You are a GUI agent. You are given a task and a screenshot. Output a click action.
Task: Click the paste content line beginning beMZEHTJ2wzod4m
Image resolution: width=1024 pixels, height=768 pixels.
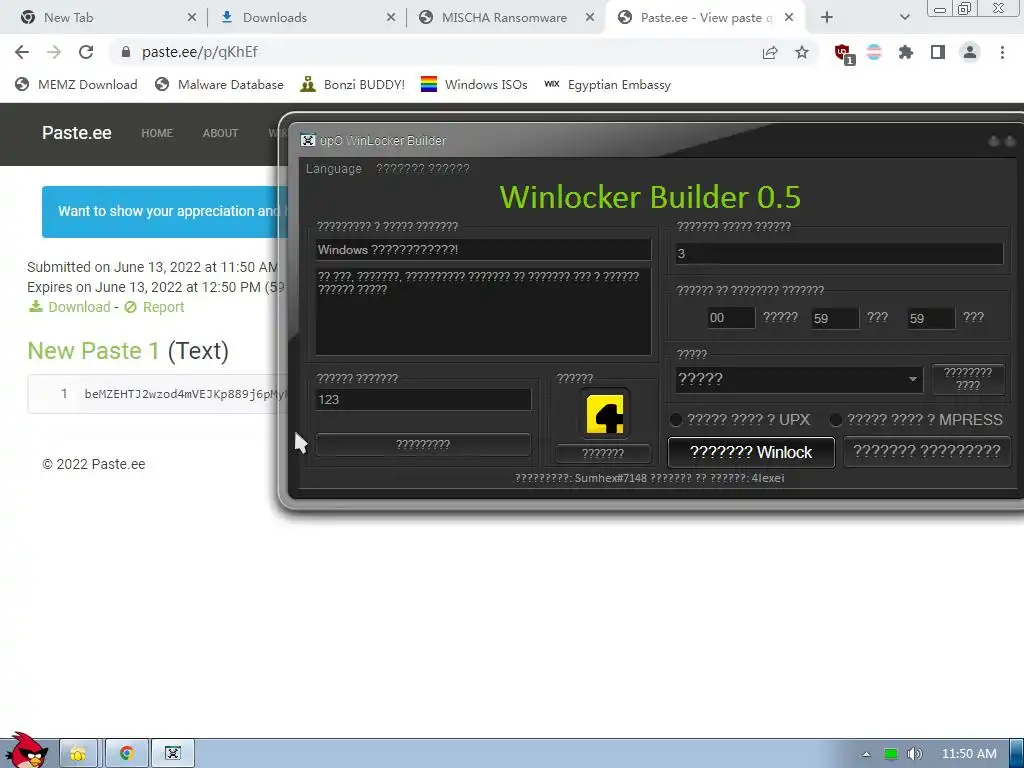[x=185, y=394]
